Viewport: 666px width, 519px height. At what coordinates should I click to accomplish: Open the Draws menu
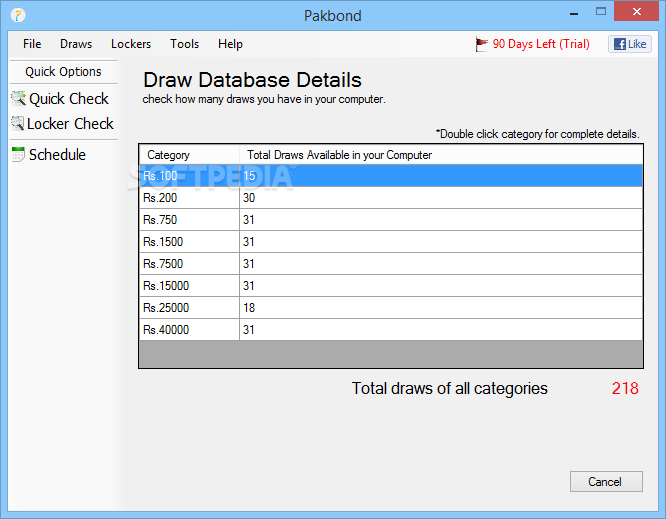pos(76,44)
